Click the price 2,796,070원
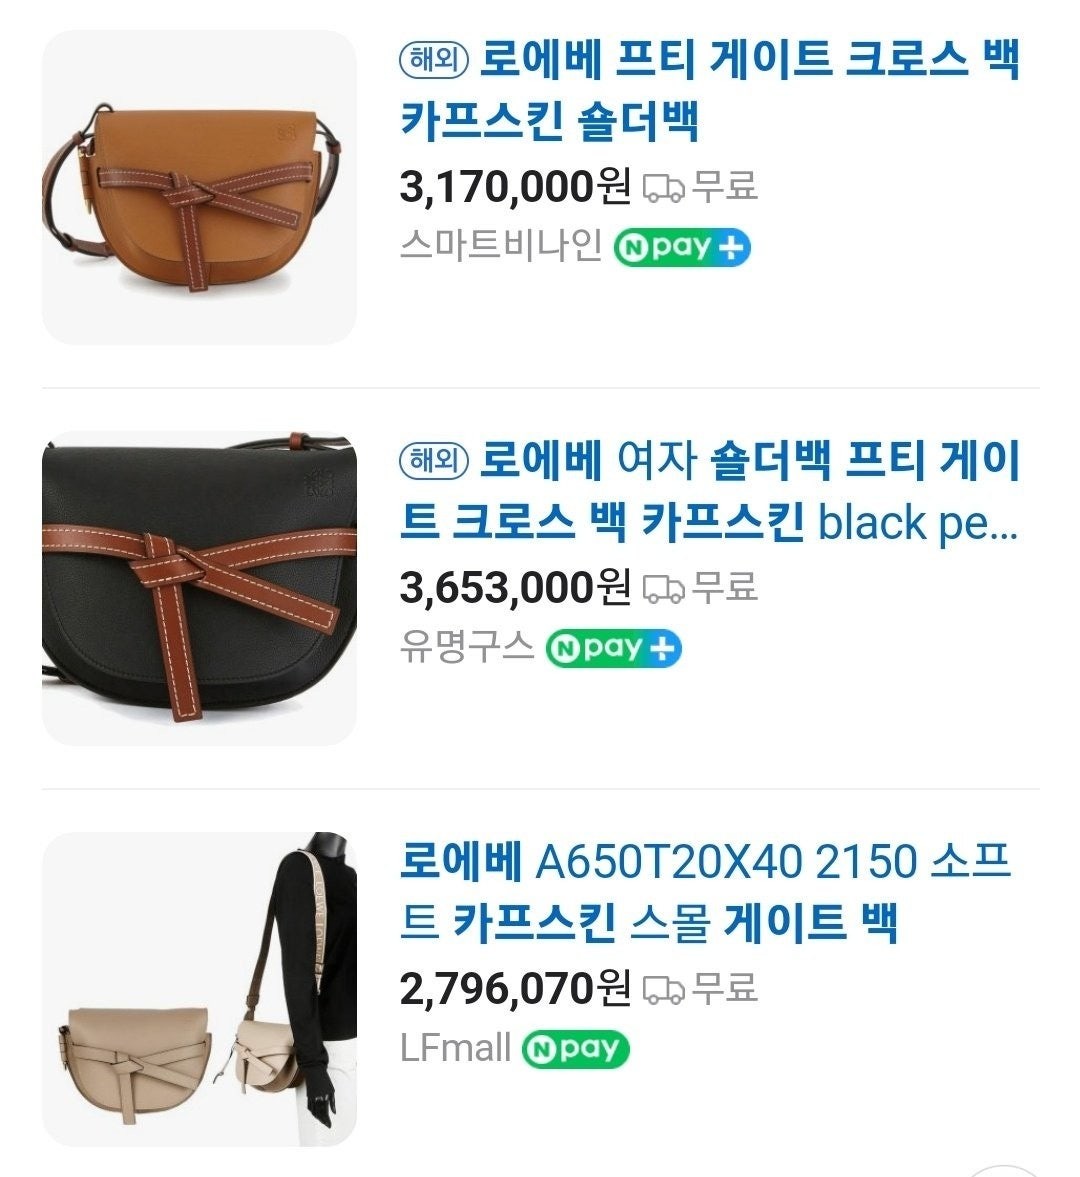 click(515, 988)
